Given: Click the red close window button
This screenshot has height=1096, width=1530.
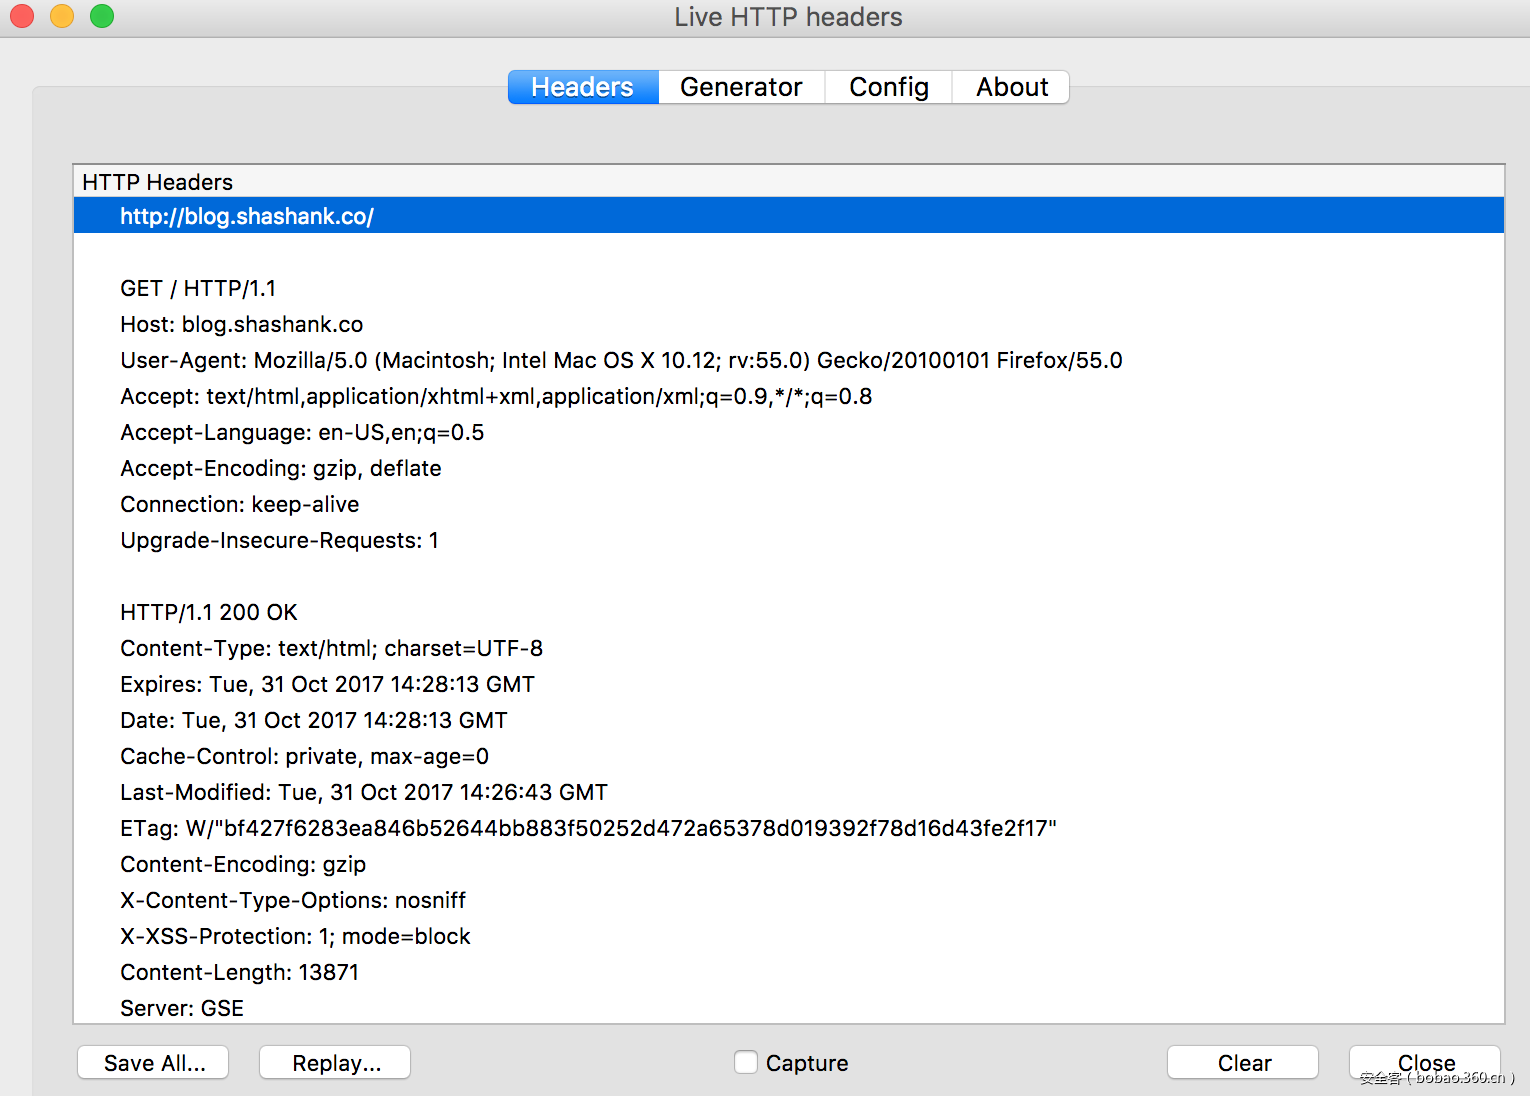Looking at the screenshot, I should [x=22, y=16].
